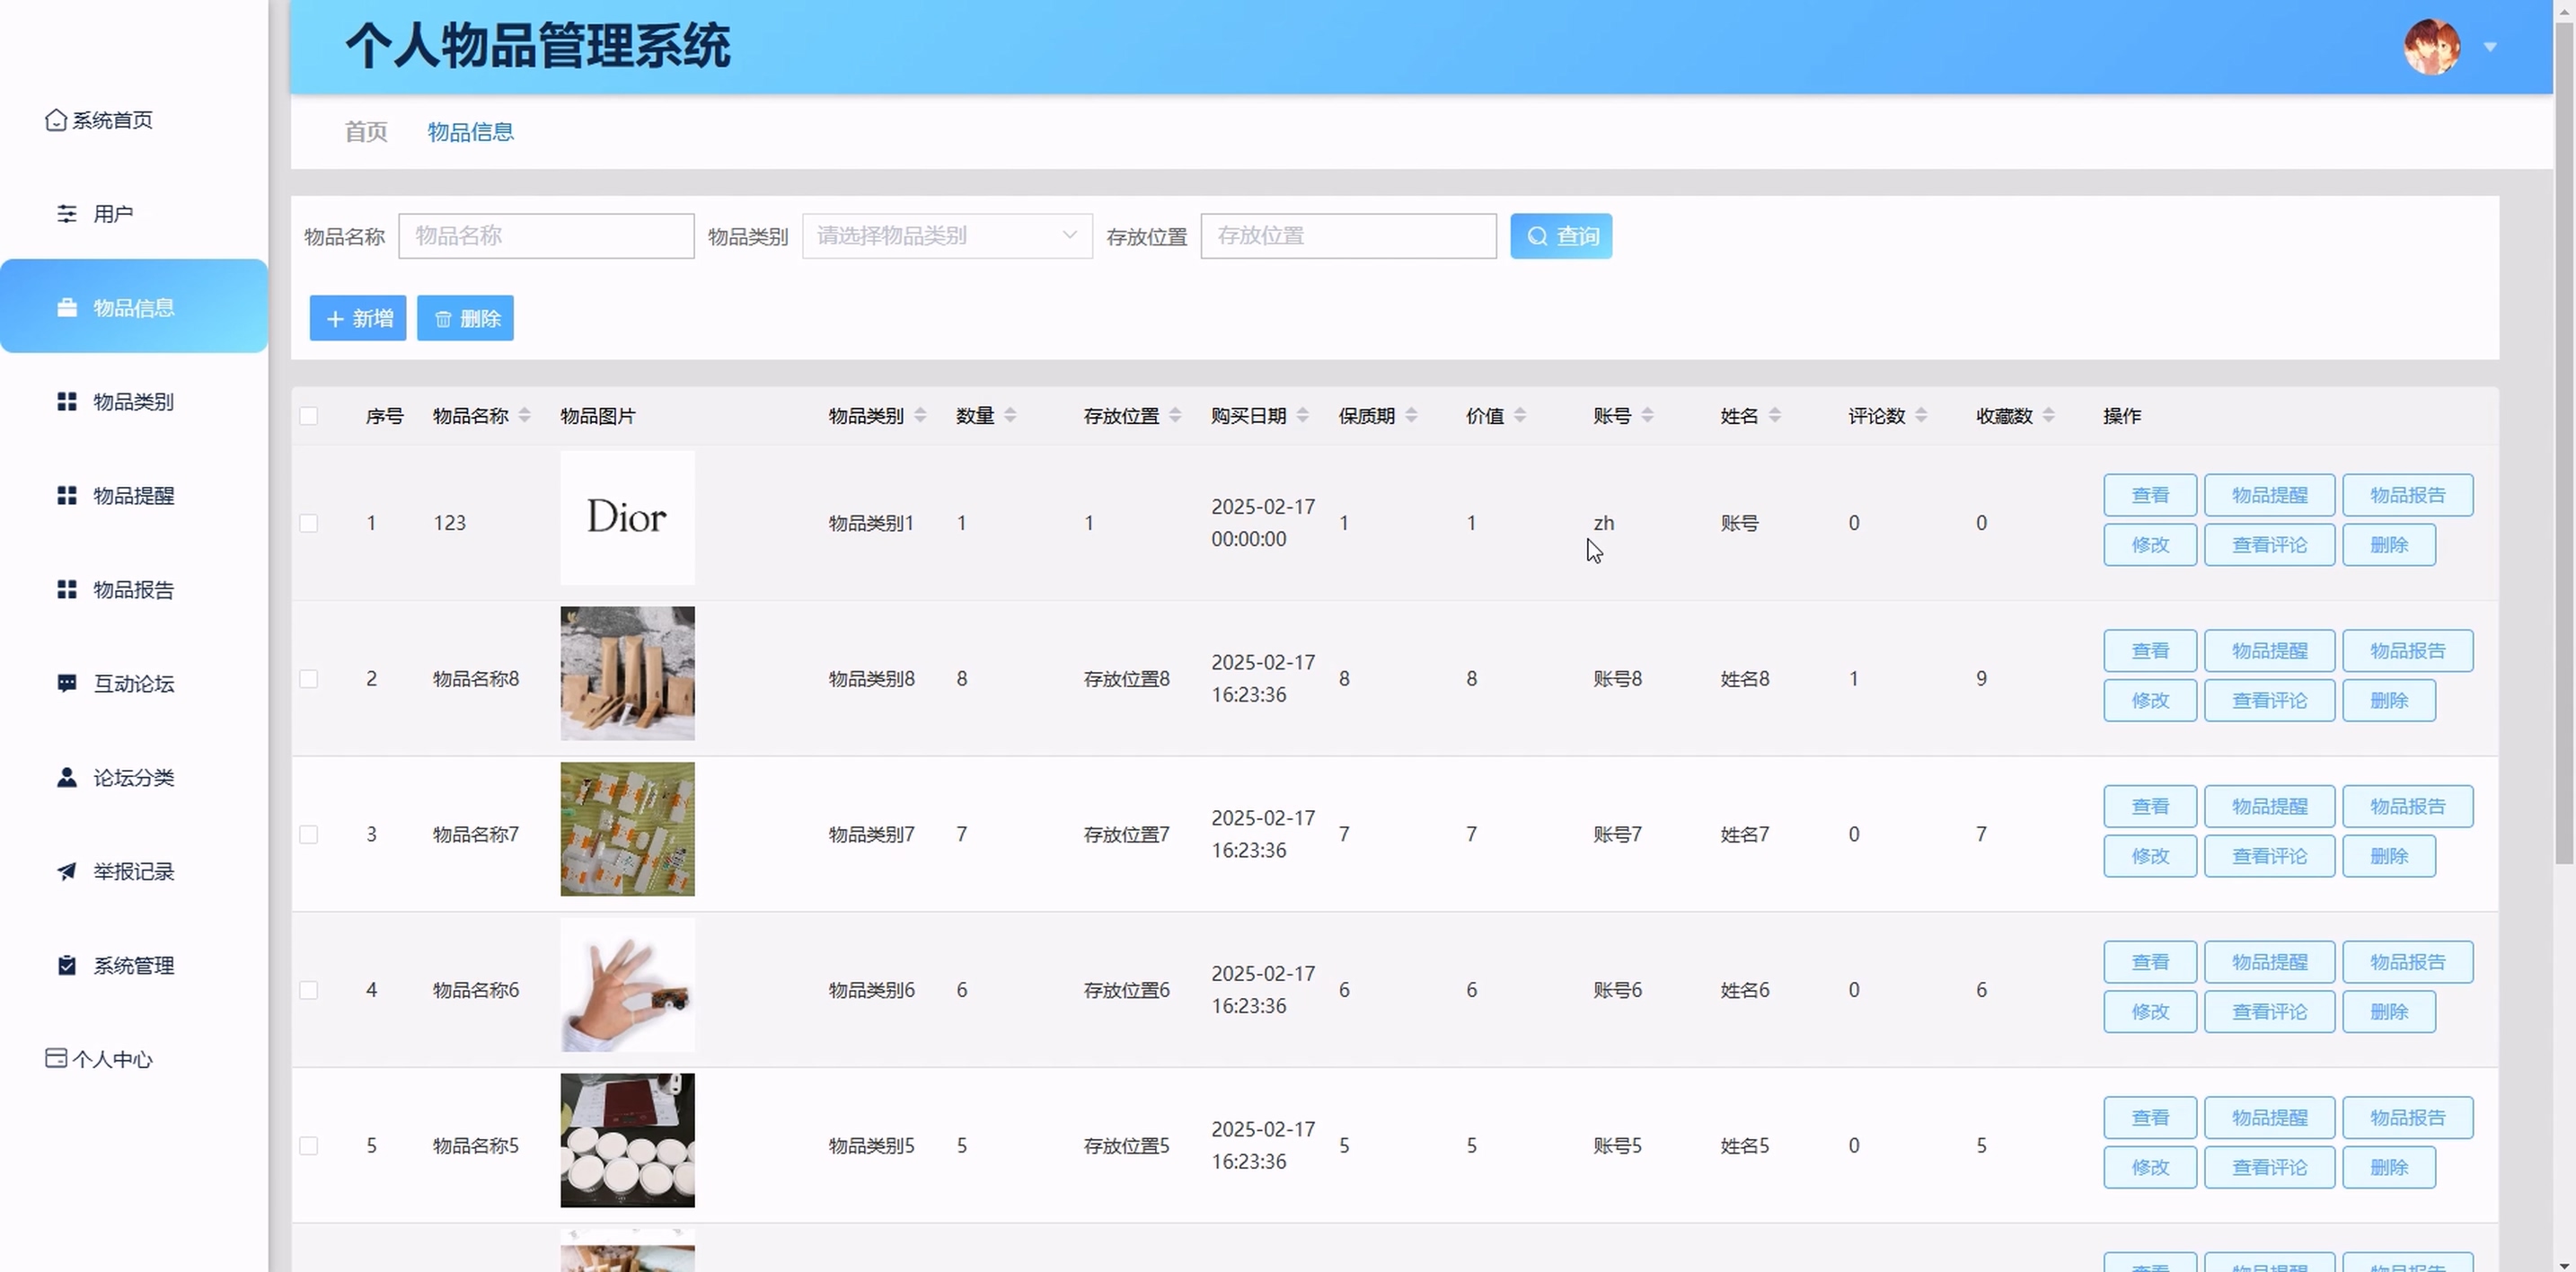
Task: Click the Dior item thumbnail
Action: pos(627,518)
